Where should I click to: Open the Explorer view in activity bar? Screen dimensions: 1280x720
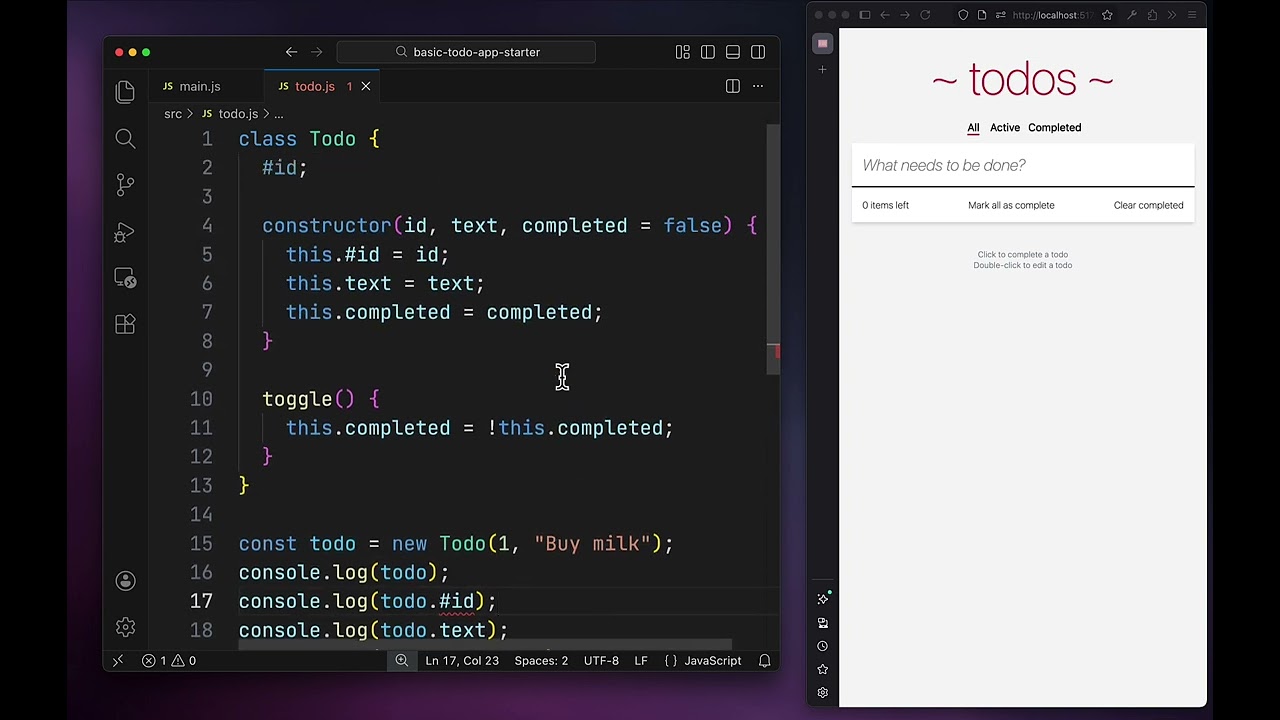[x=125, y=92]
